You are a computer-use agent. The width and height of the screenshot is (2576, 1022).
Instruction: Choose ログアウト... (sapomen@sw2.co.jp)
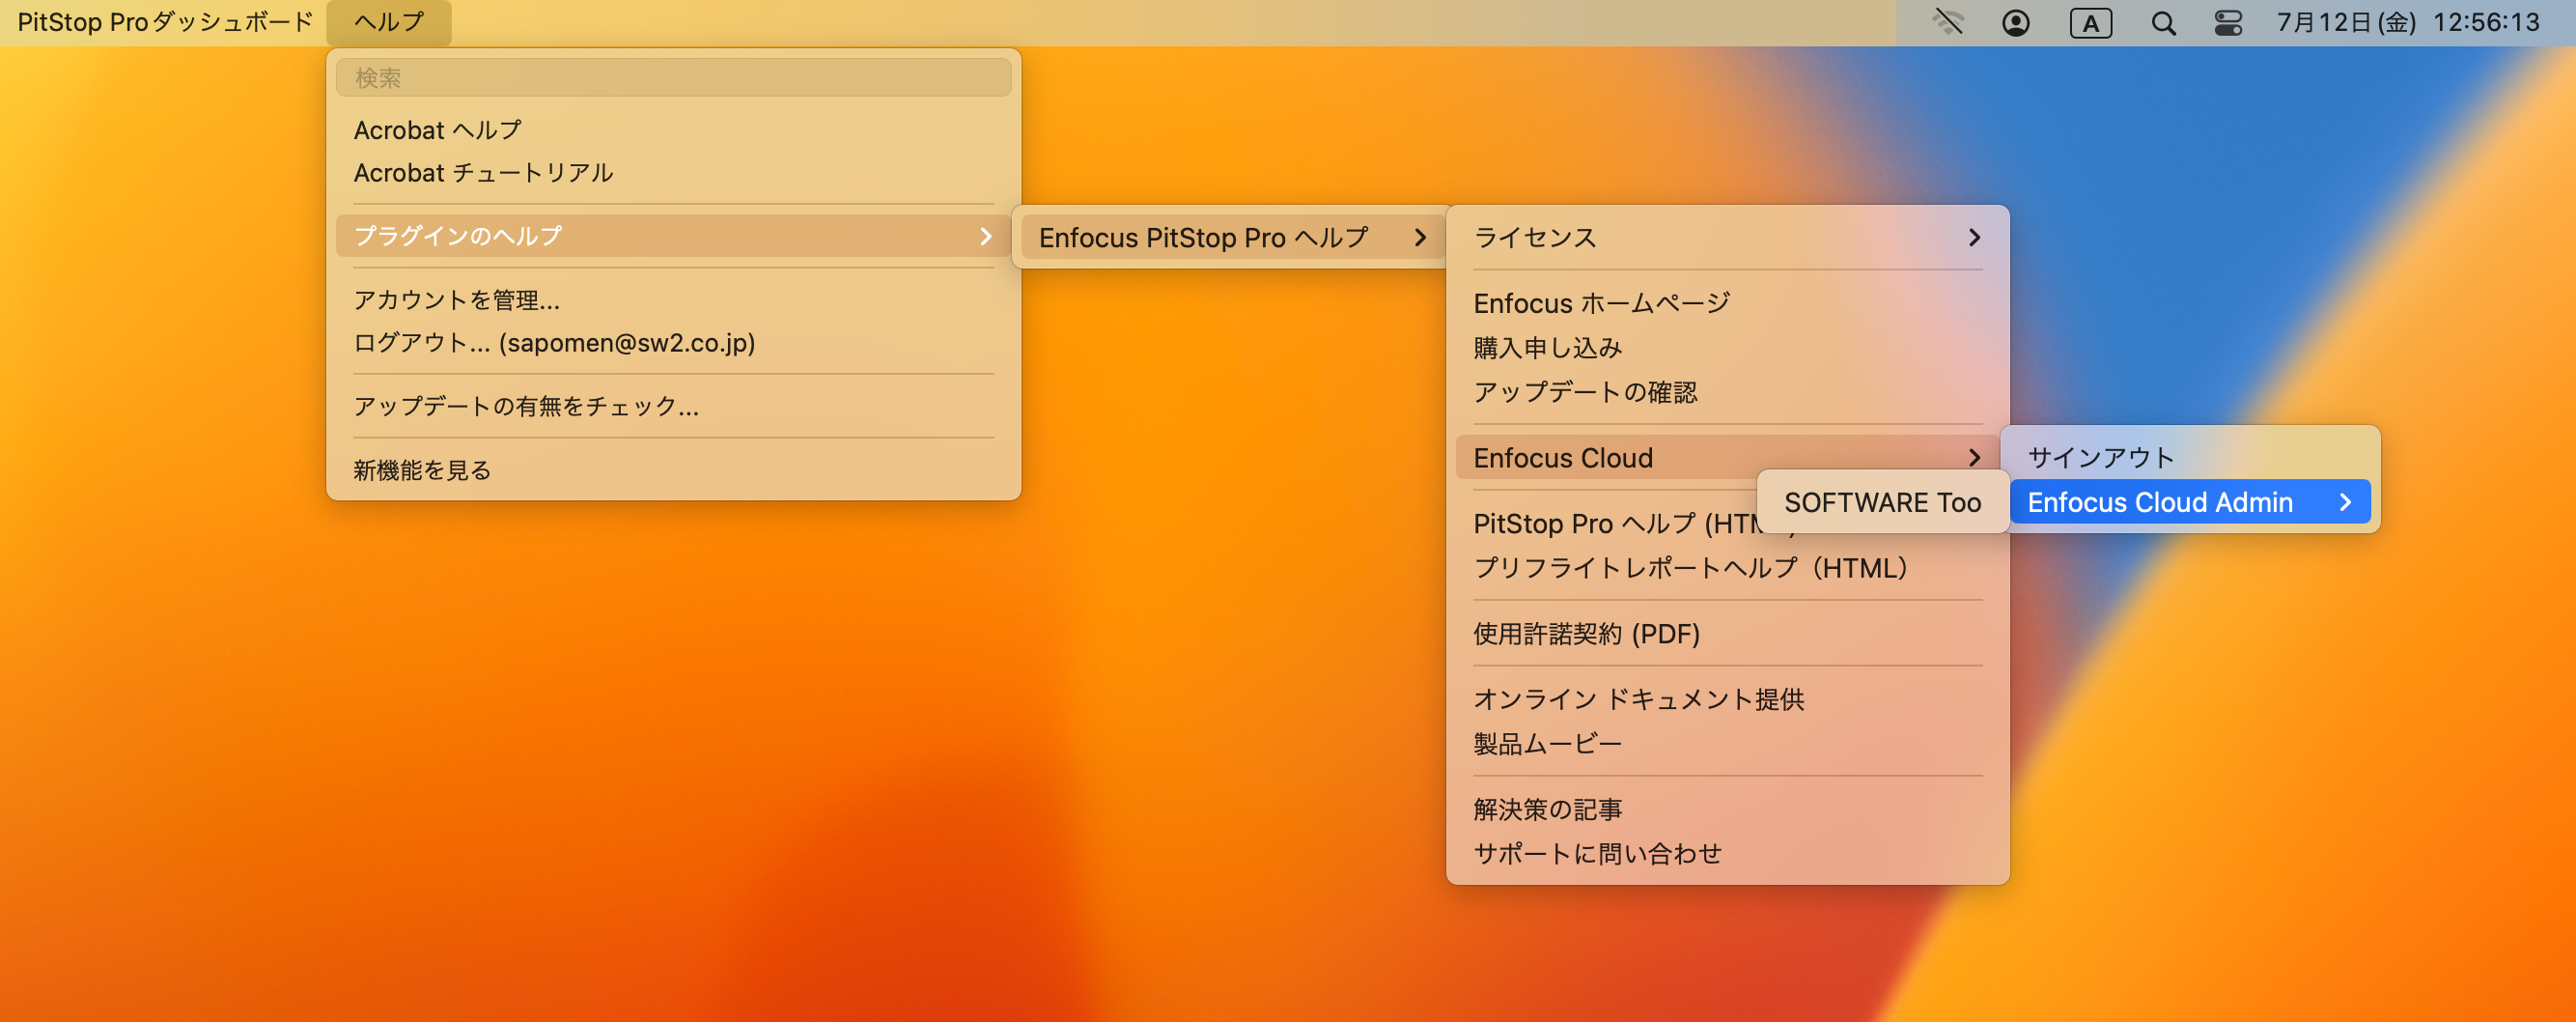pyautogui.click(x=673, y=343)
